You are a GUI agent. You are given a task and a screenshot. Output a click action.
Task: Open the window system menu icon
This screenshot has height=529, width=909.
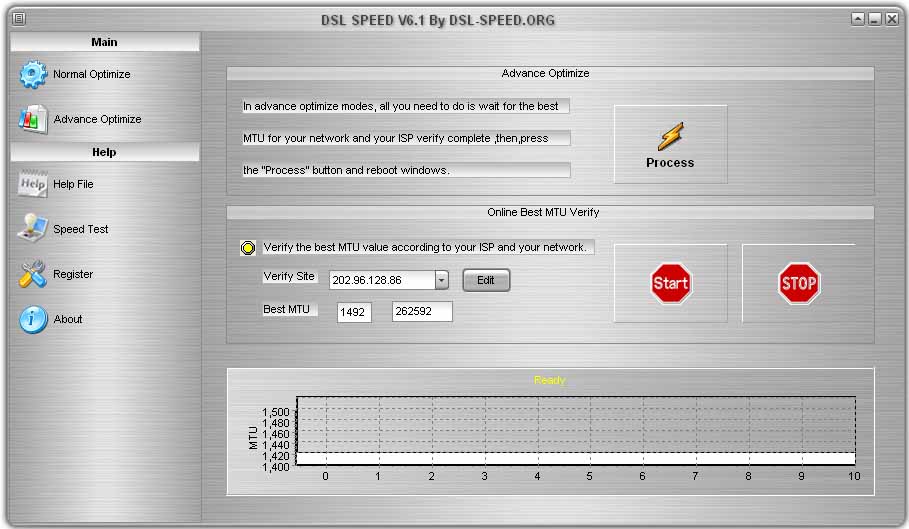pos(19,19)
